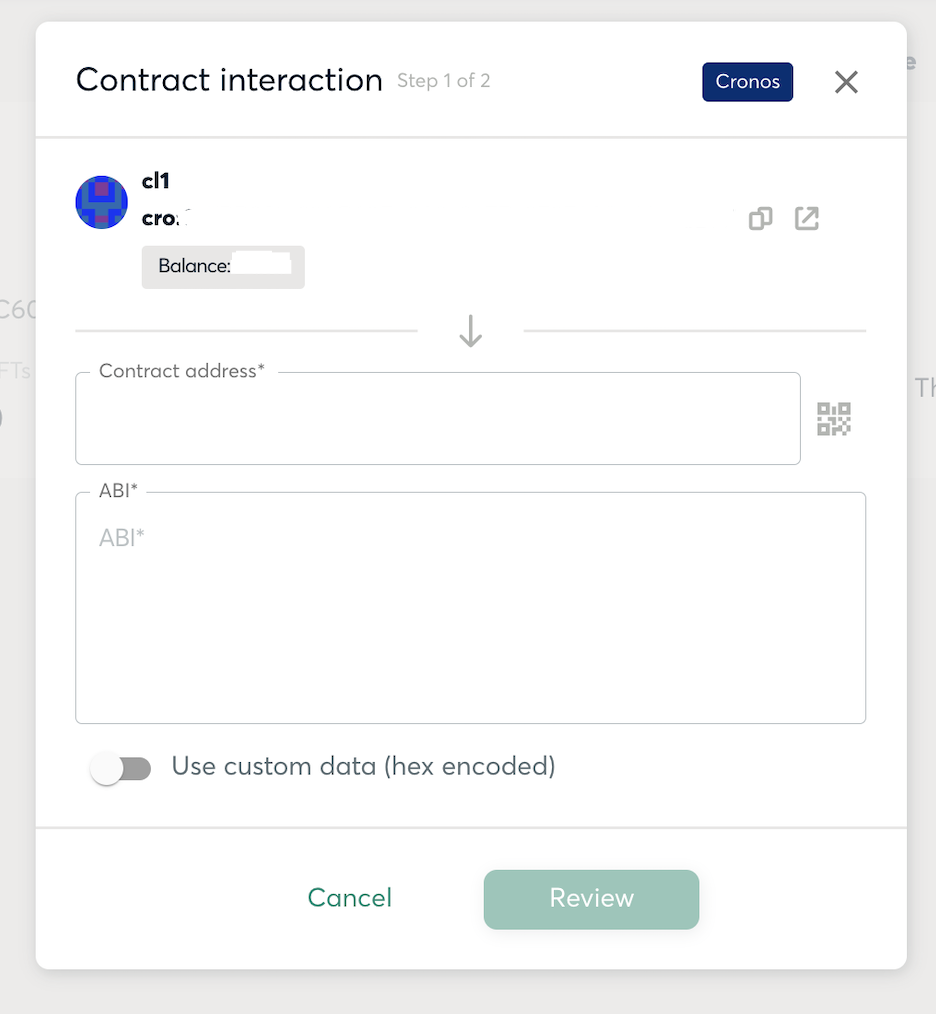Click the cl1 account identicon avatar
This screenshot has width=936, height=1014.
click(102, 202)
